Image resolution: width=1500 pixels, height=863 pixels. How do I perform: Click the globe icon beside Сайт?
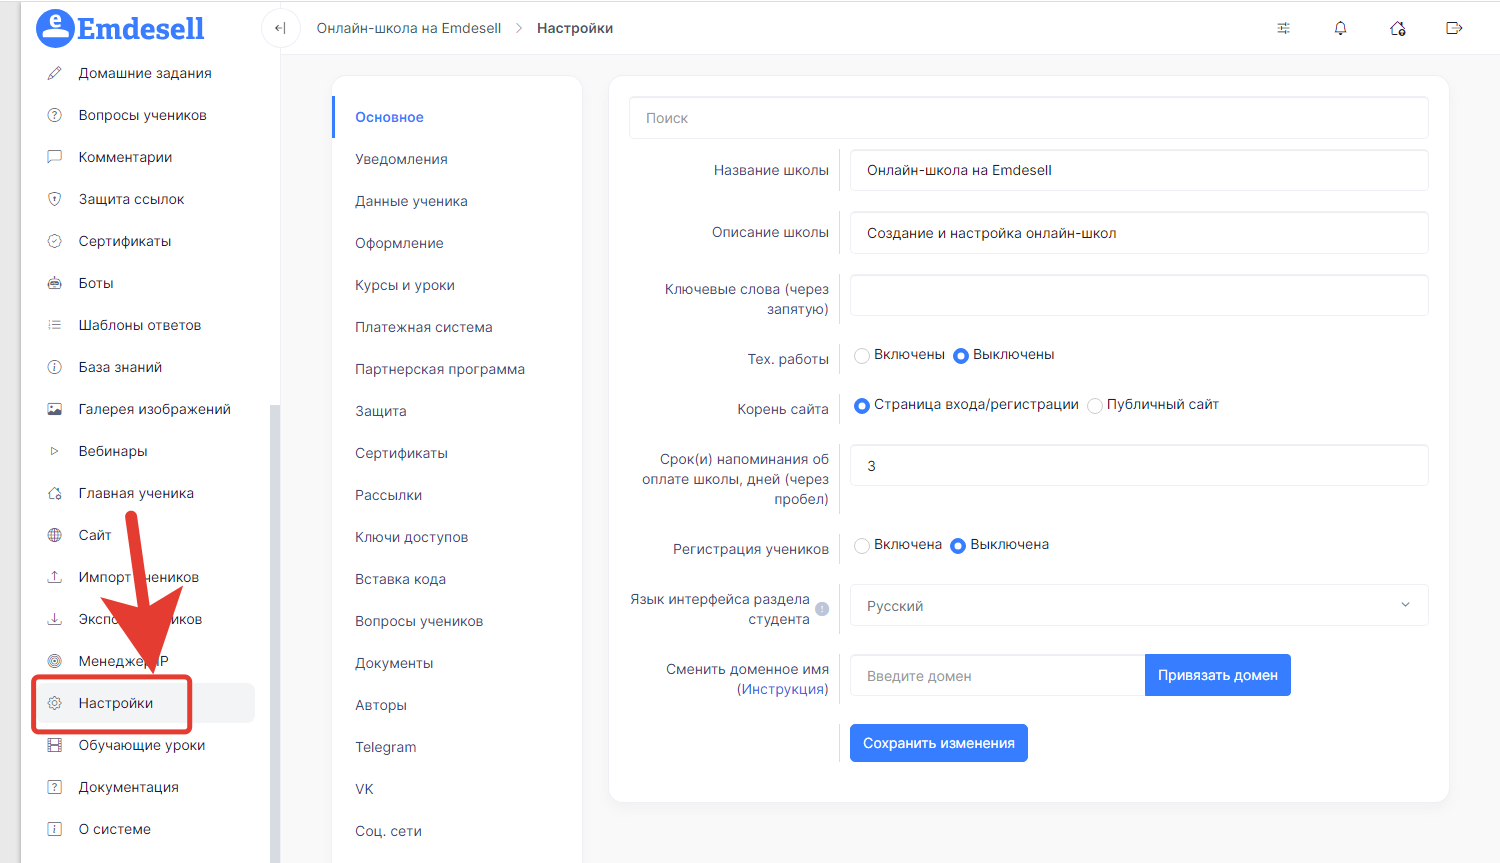55,535
